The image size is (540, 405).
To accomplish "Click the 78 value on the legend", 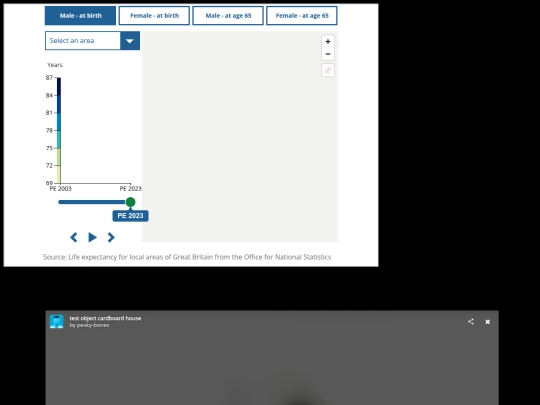I will 49,131.
